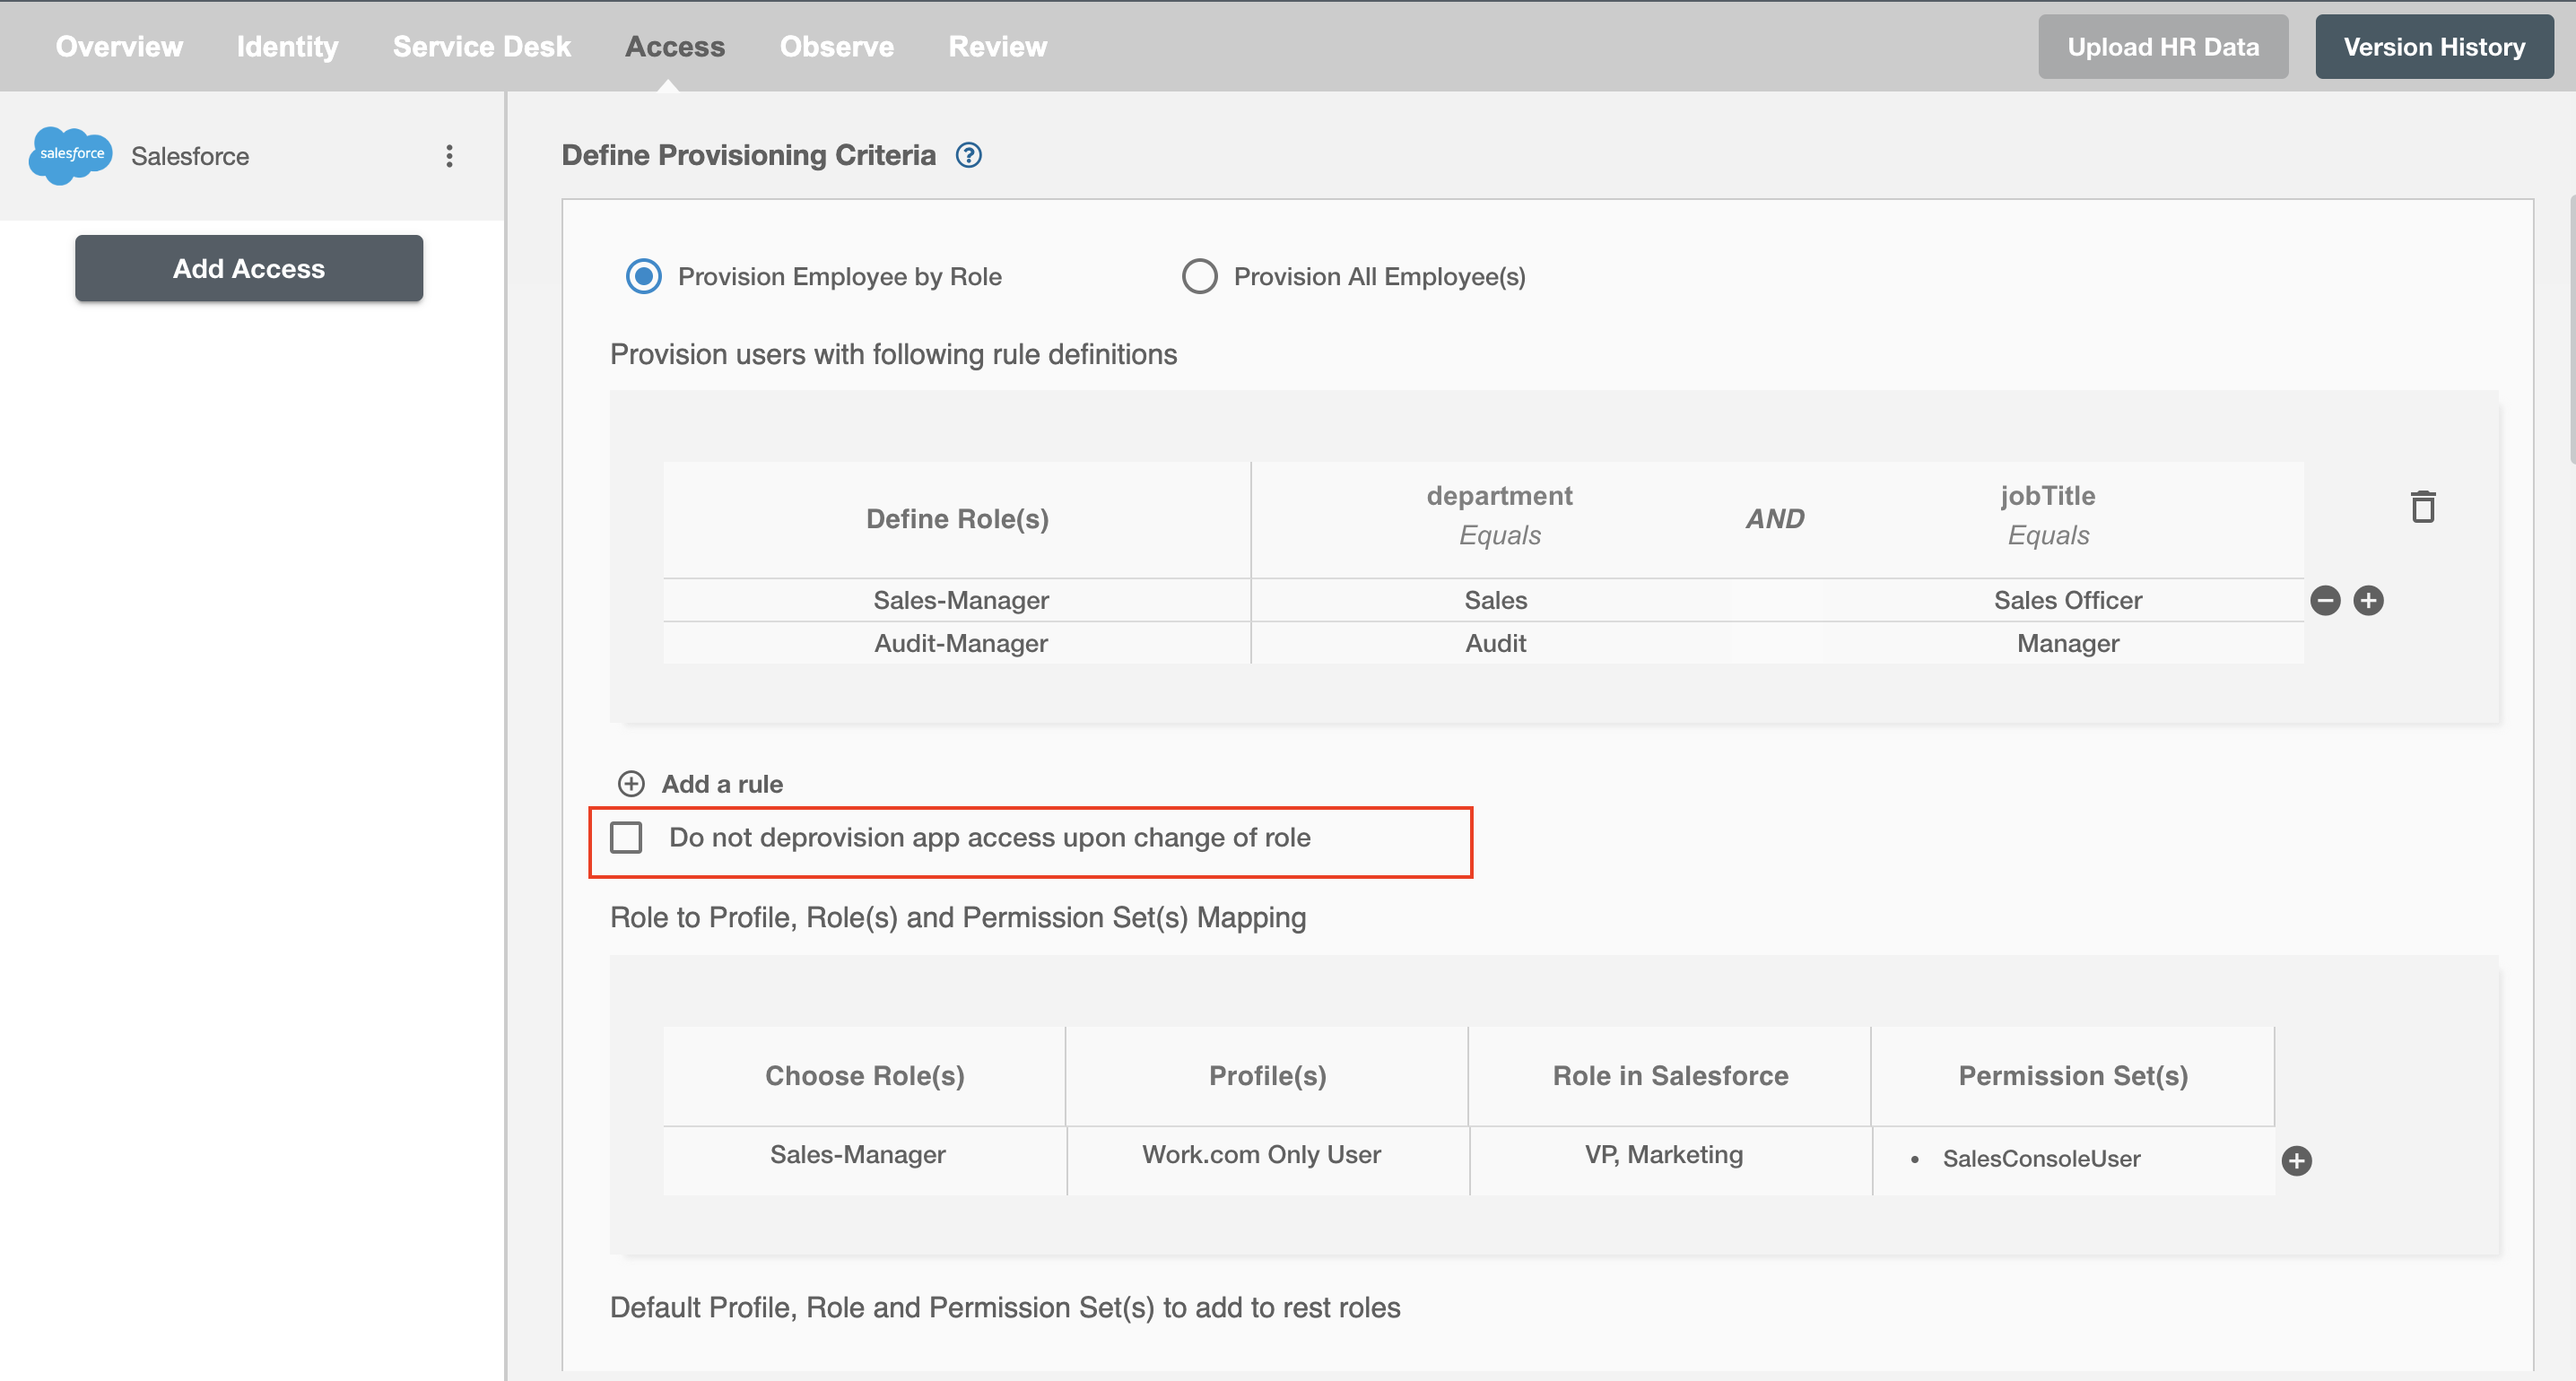Click the Manager jobTitle cell
2576x1381 pixels.
pos(2068,643)
